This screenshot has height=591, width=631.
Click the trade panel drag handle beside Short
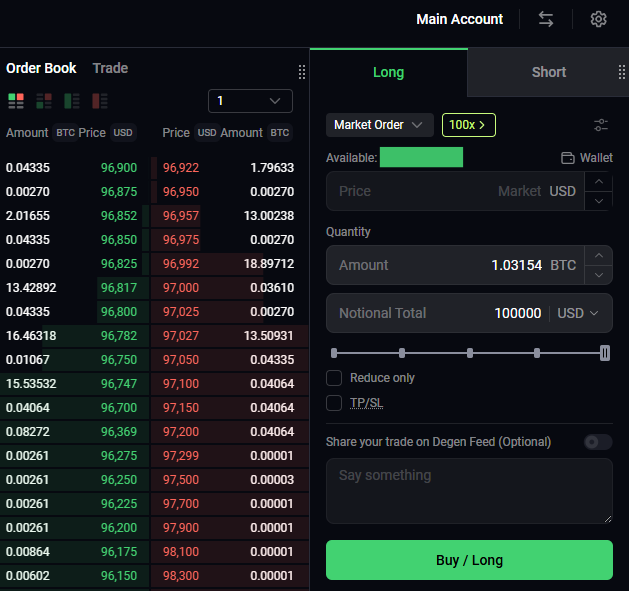[622, 72]
